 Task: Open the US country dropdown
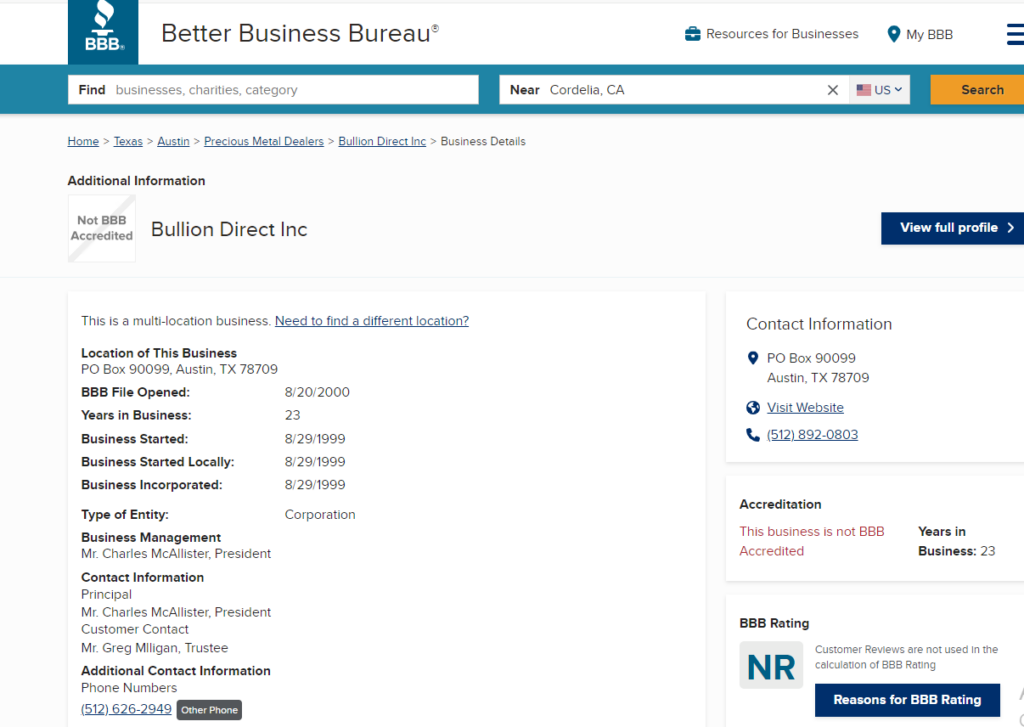(x=879, y=90)
